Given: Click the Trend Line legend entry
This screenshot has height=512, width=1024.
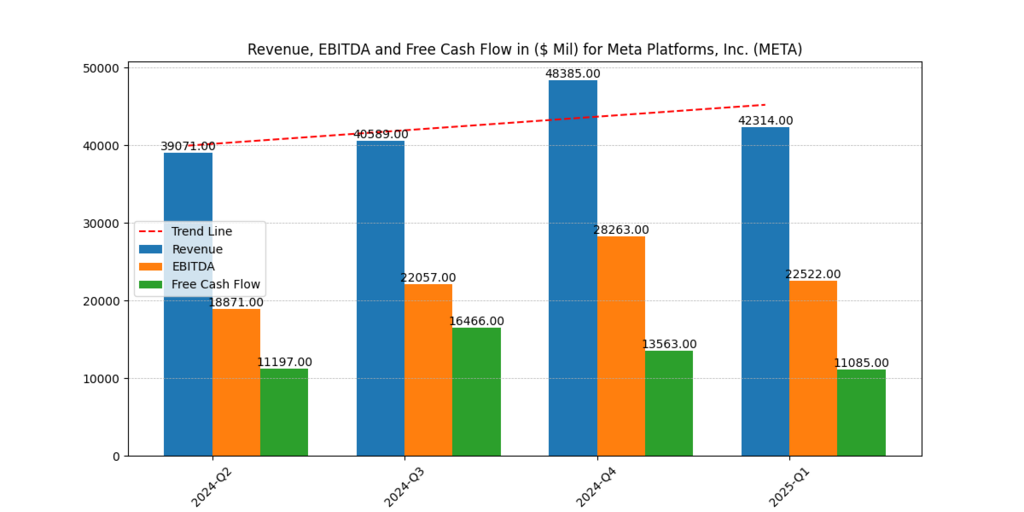Looking at the screenshot, I should coord(200,231).
